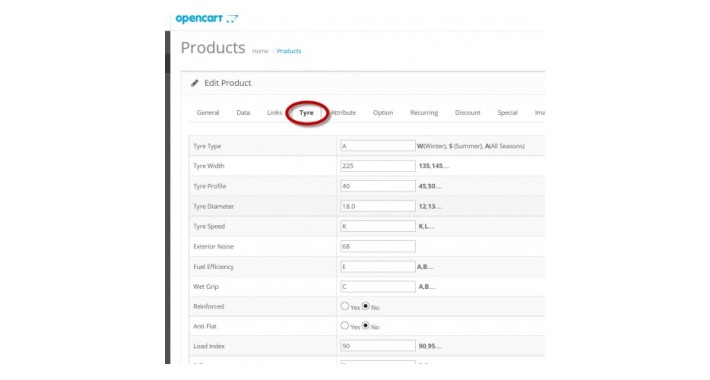Click the Tyre Width label
Image resolution: width=710 pixels, height=380 pixels.
pyautogui.click(x=209, y=166)
